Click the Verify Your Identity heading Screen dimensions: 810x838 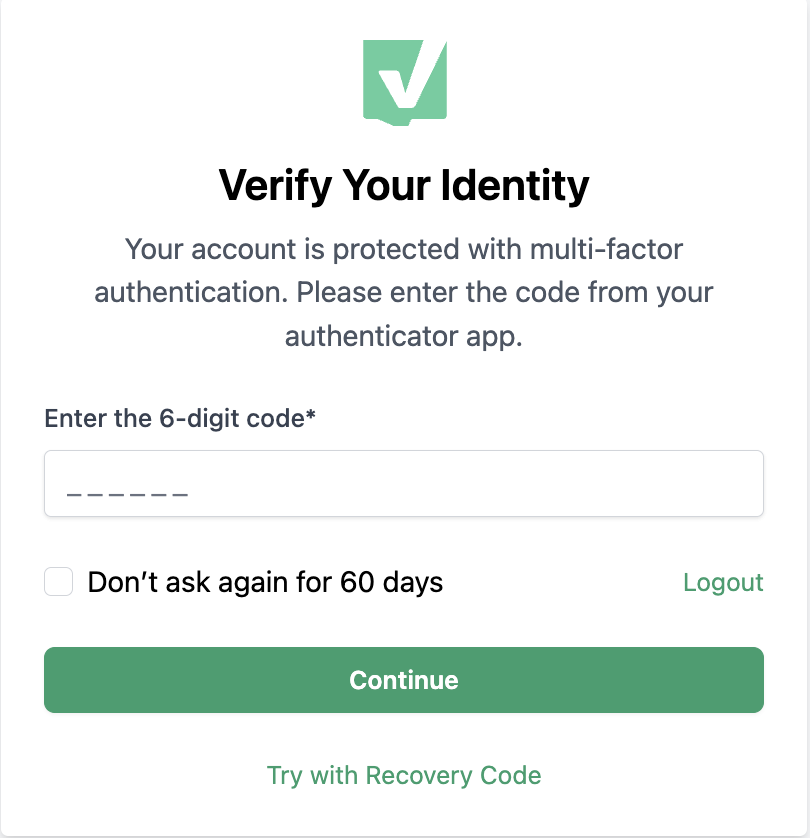[404, 185]
